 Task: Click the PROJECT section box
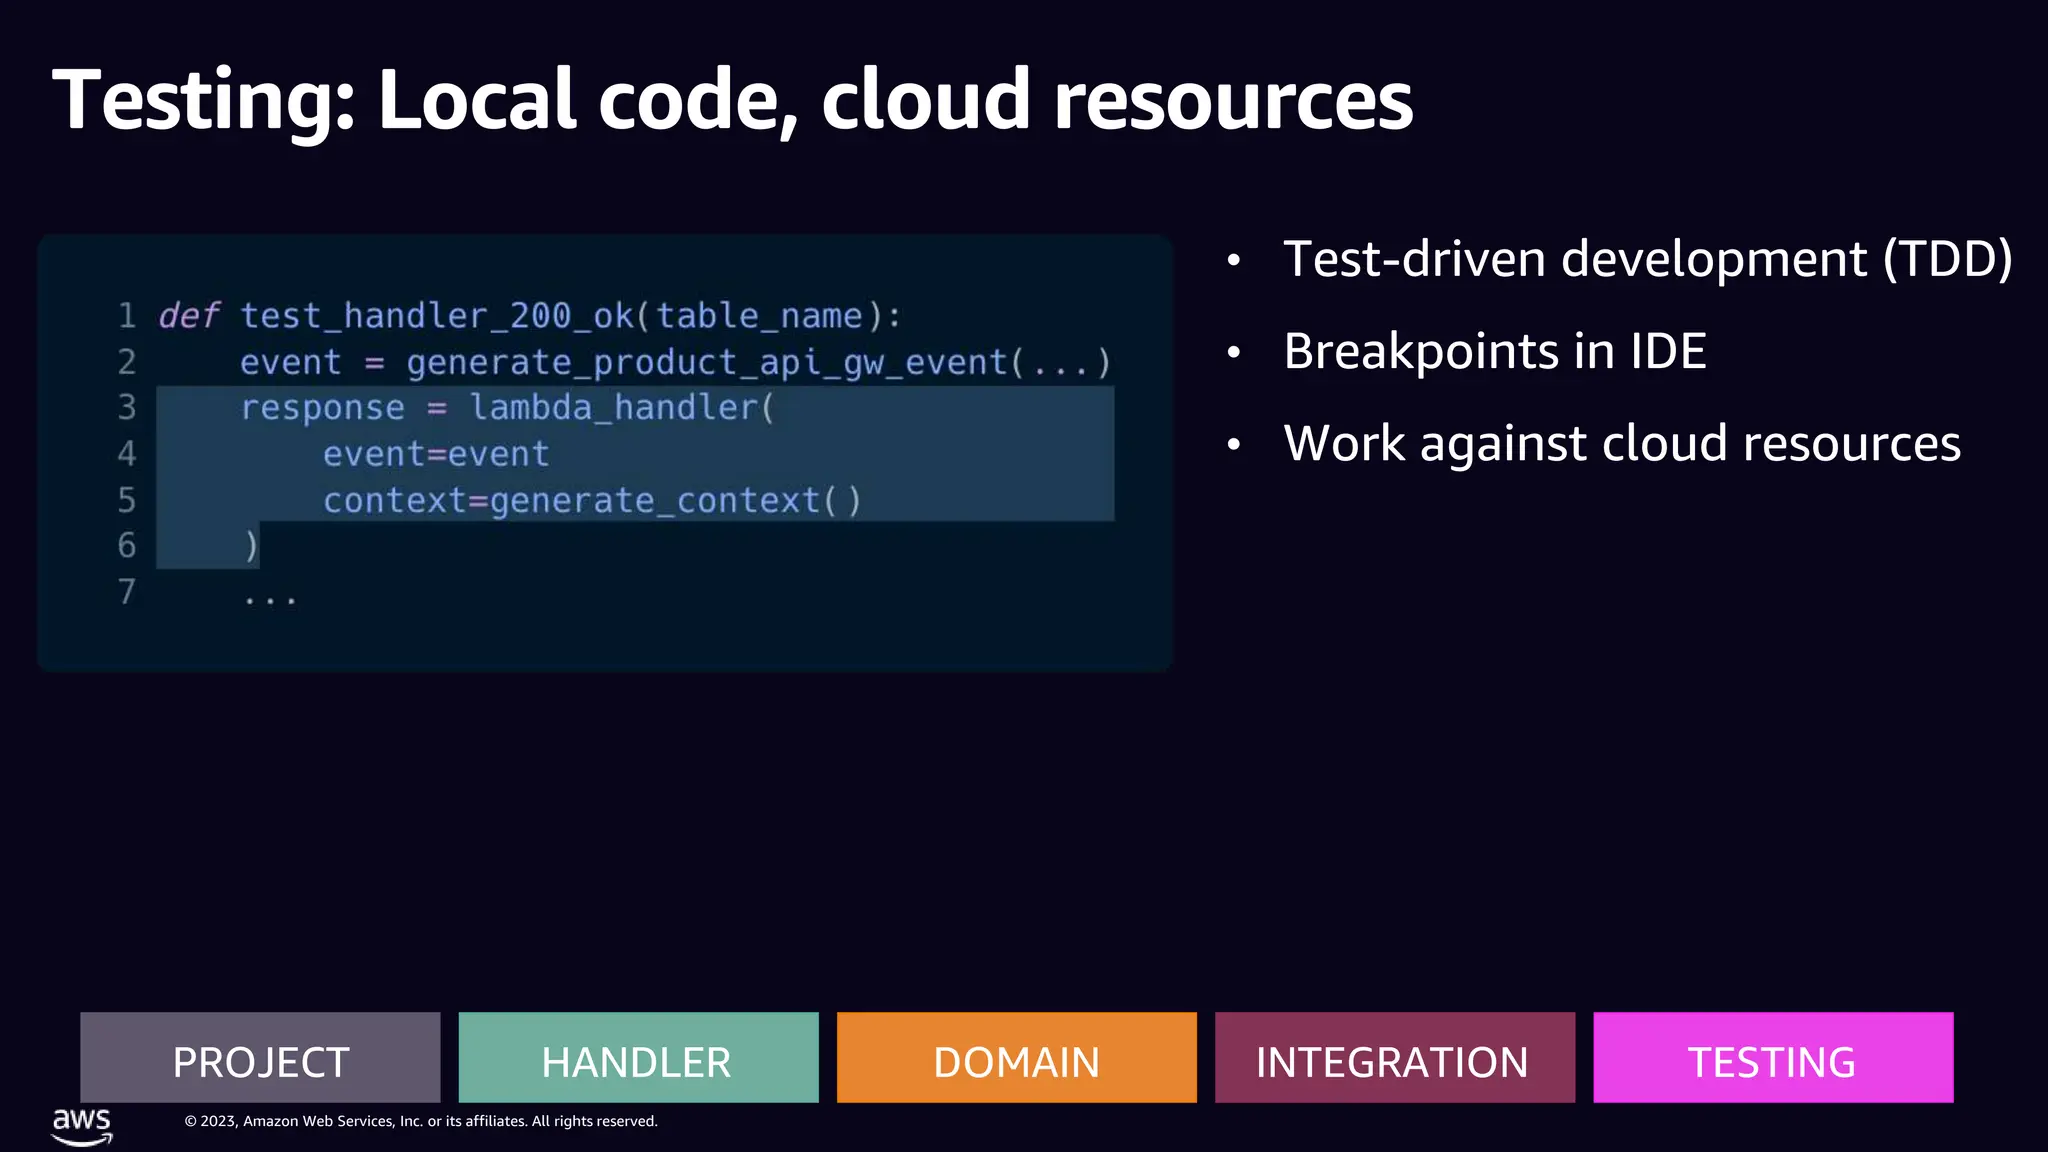[260, 1057]
